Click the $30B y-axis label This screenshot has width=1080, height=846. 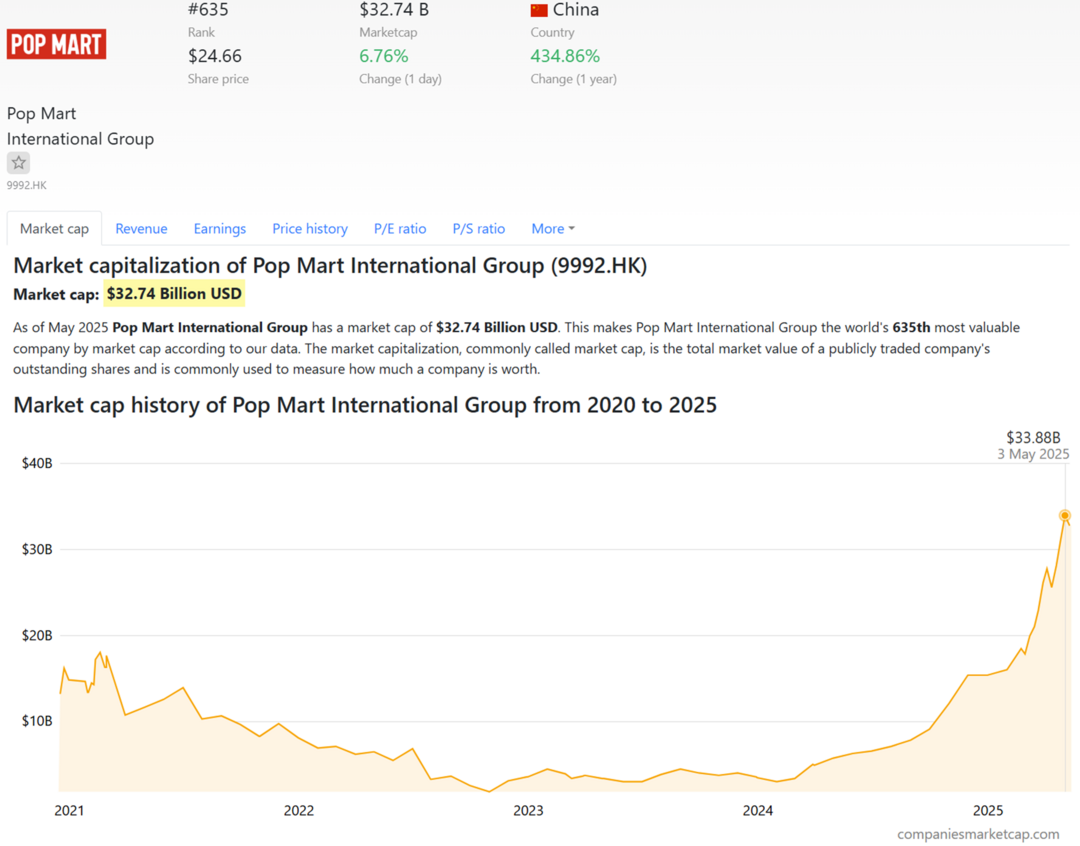(x=37, y=549)
